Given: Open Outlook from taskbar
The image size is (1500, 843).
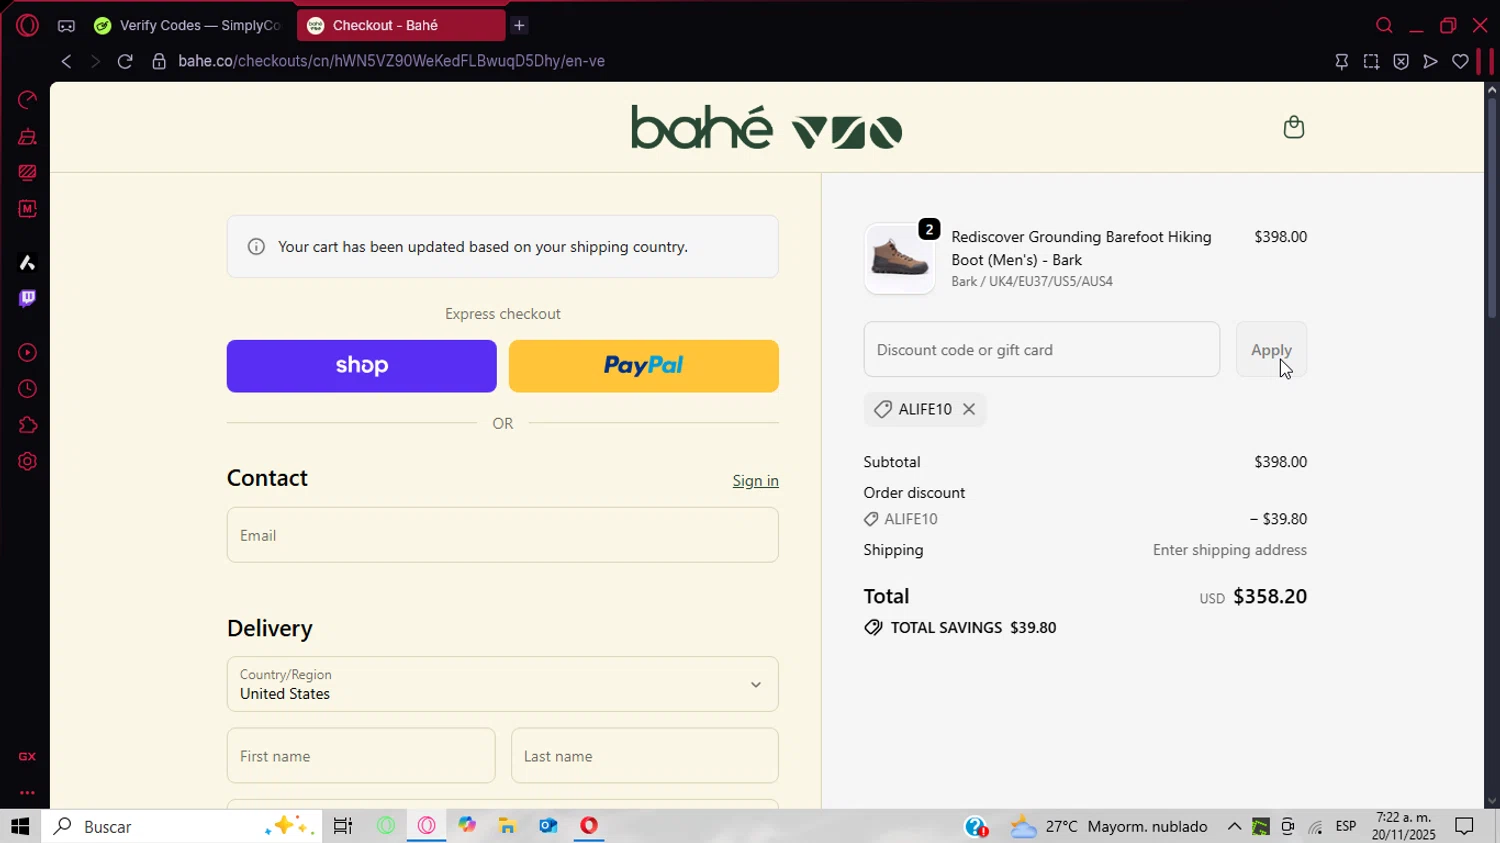Looking at the screenshot, I should (x=548, y=826).
